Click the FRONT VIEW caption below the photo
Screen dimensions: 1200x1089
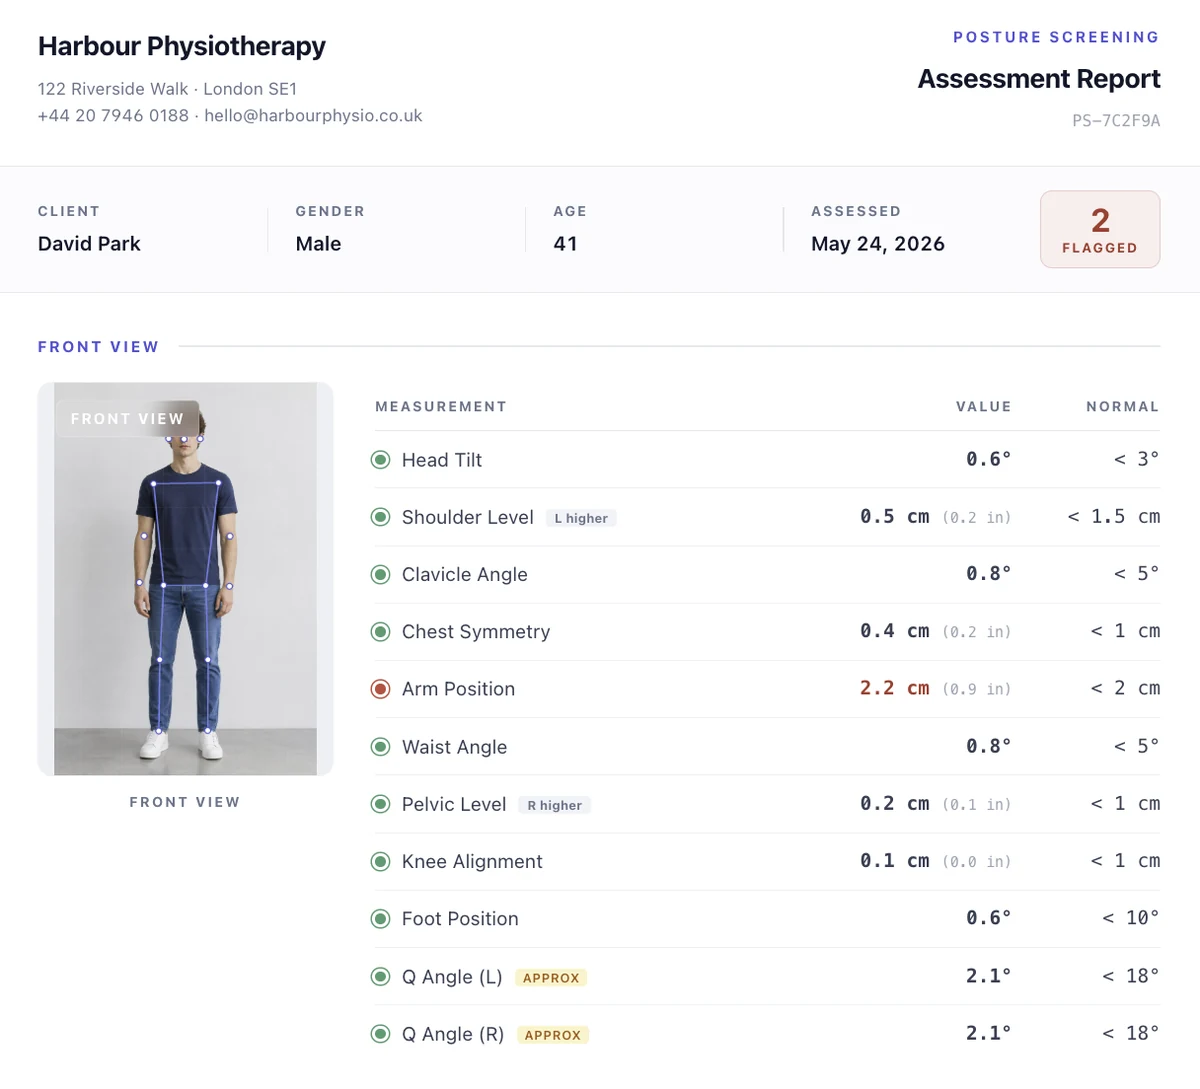(x=185, y=802)
